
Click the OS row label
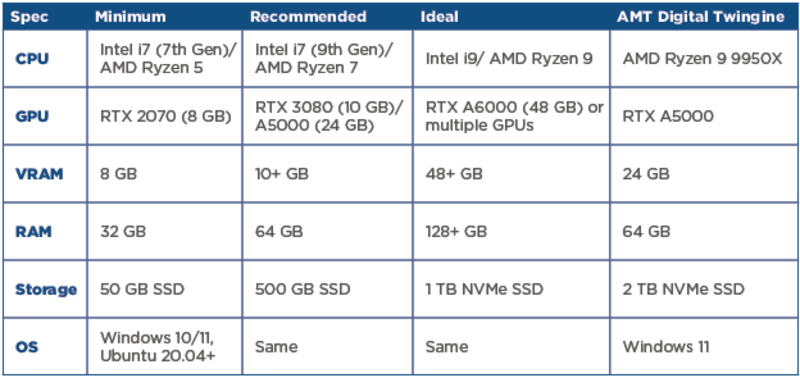[27, 347]
